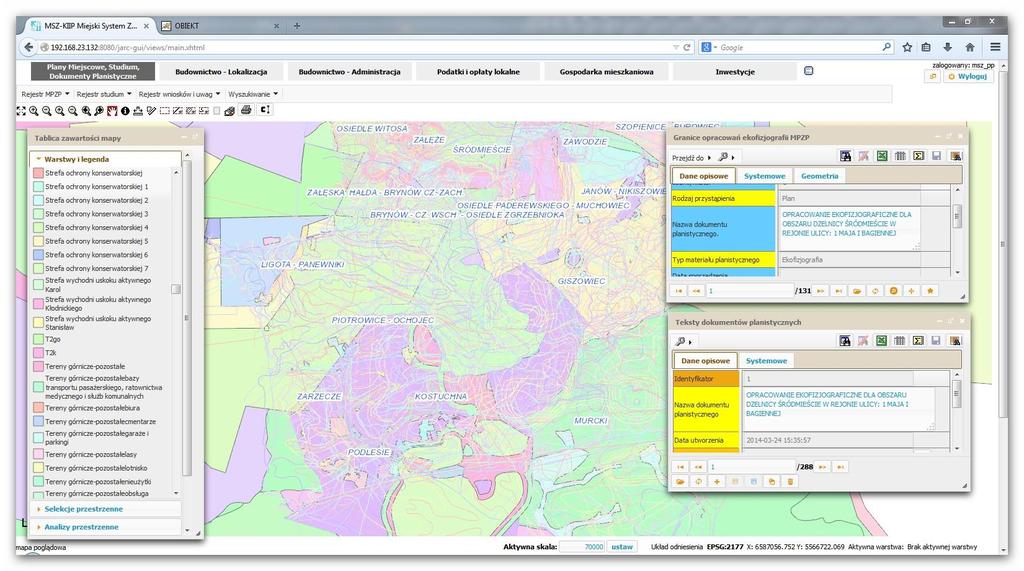The width and height of the screenshot is (1024, 571).
Task: Click scrollbar thumb in Granice panel data table
Action: (x=957, y=215)
